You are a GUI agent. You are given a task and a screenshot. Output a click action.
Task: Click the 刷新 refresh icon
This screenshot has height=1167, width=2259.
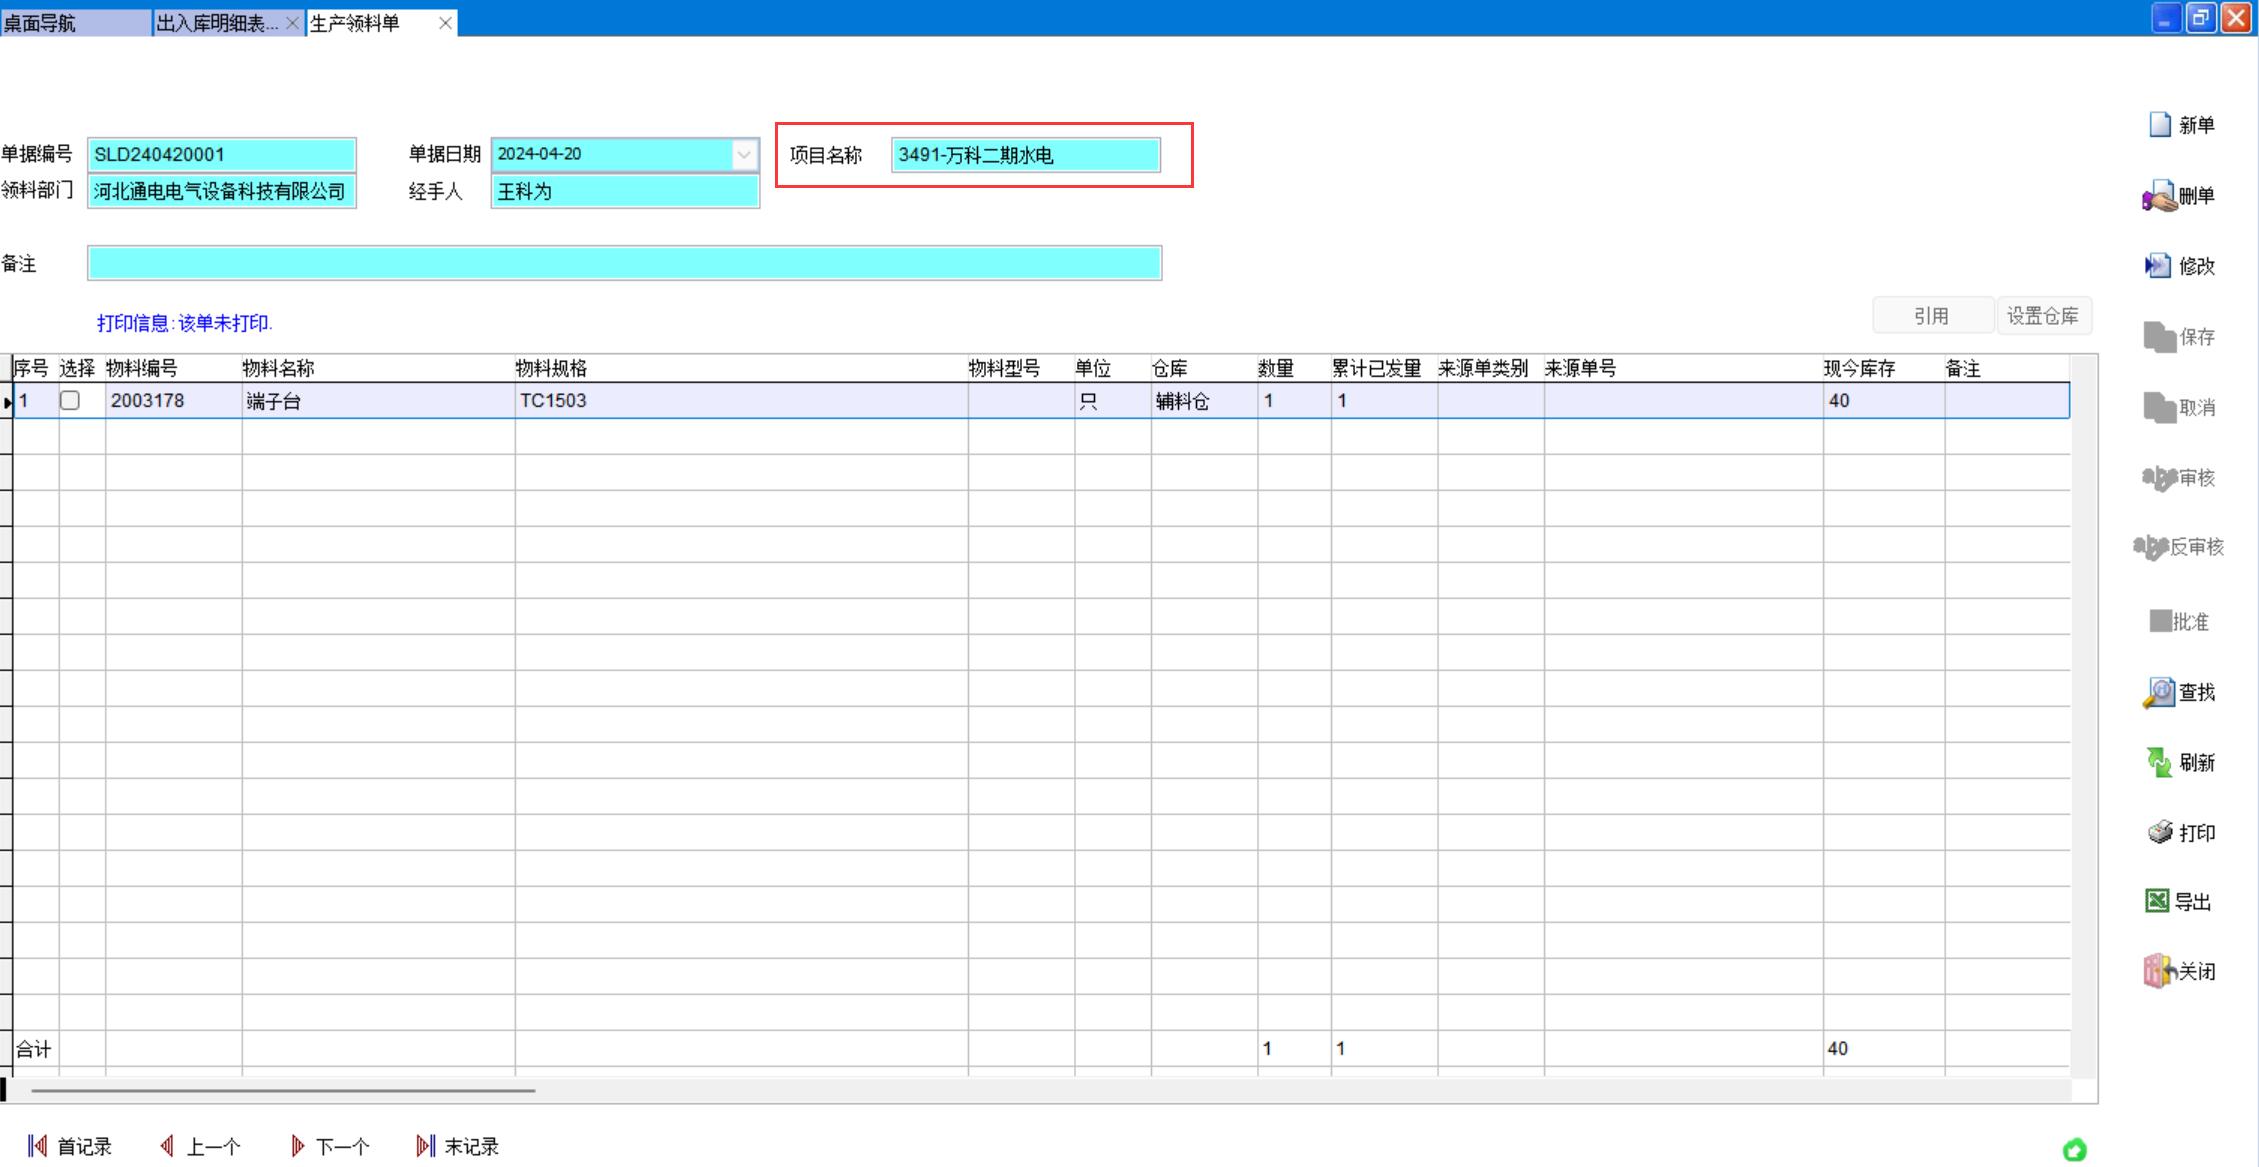pyautogui.click(x=2160, y=763)
